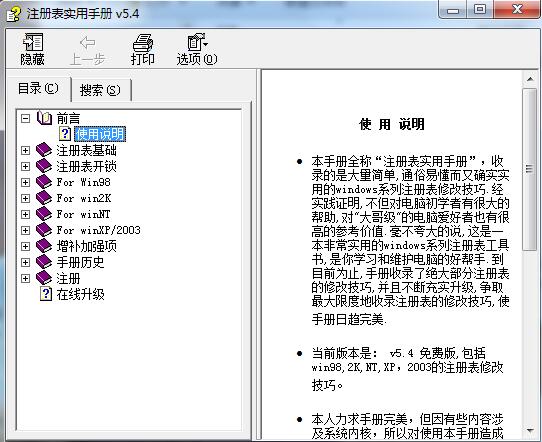Select the For winNT entry
Image resolution: width=542 pixels, height=442 pixels.
[x=83, y=214]
